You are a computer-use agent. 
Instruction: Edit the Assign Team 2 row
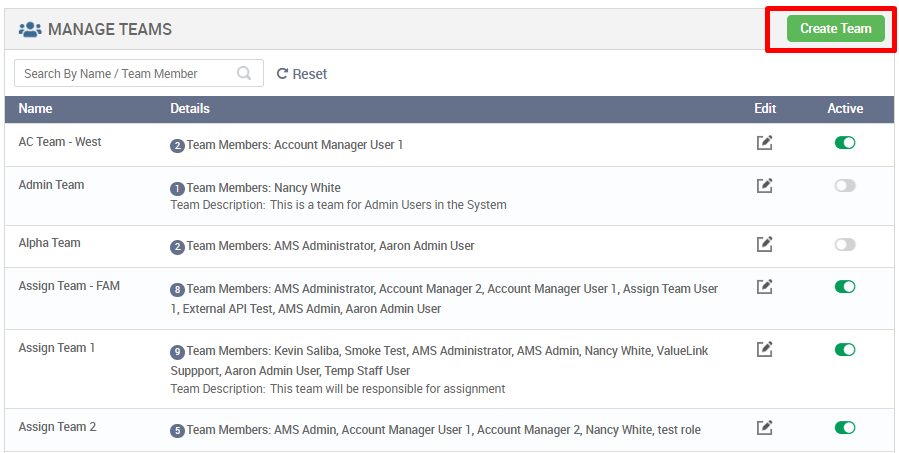pyautogui.click(x=764, y=427)
